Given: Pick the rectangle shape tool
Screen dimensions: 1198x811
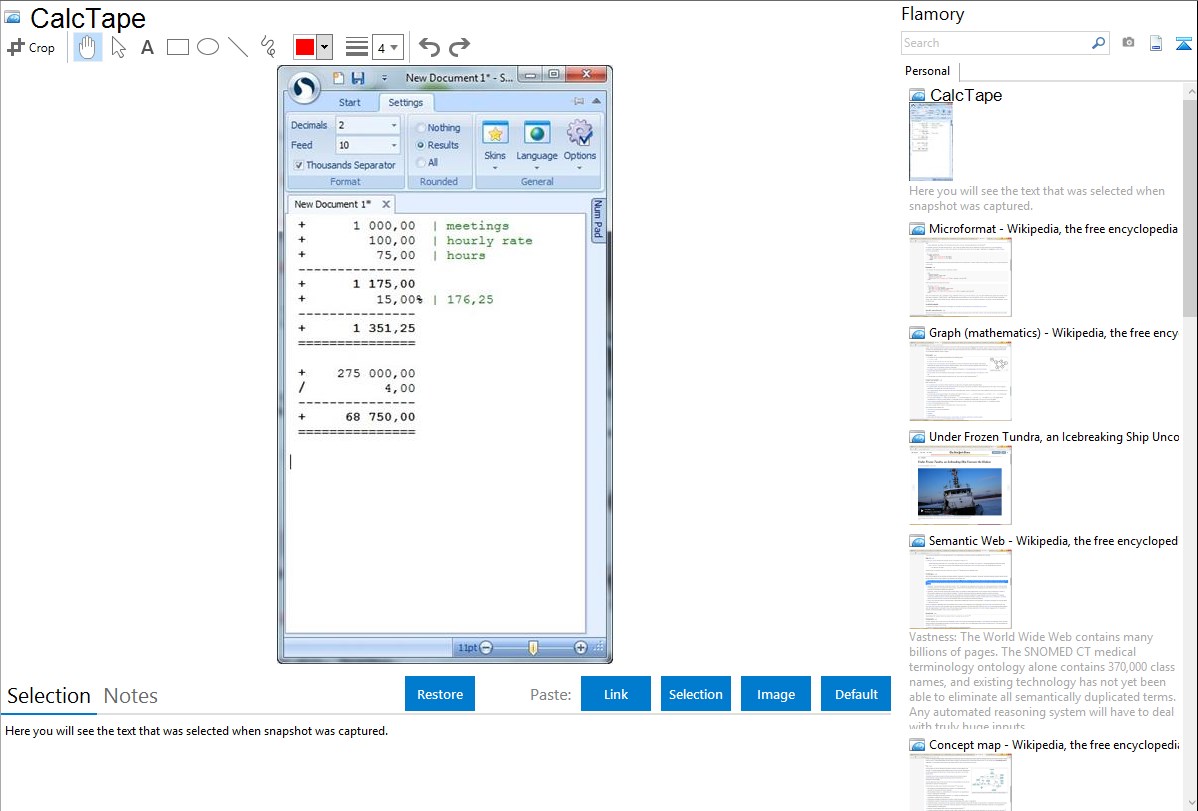Looking at the screenshot, I should [x=178, y=47].
